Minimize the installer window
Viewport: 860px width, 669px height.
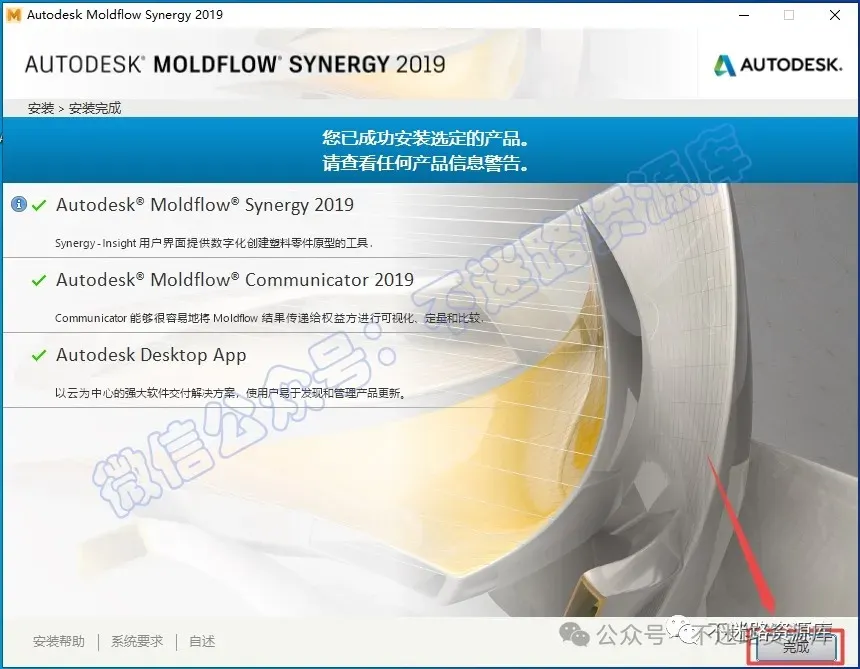(x=744, y=15)
